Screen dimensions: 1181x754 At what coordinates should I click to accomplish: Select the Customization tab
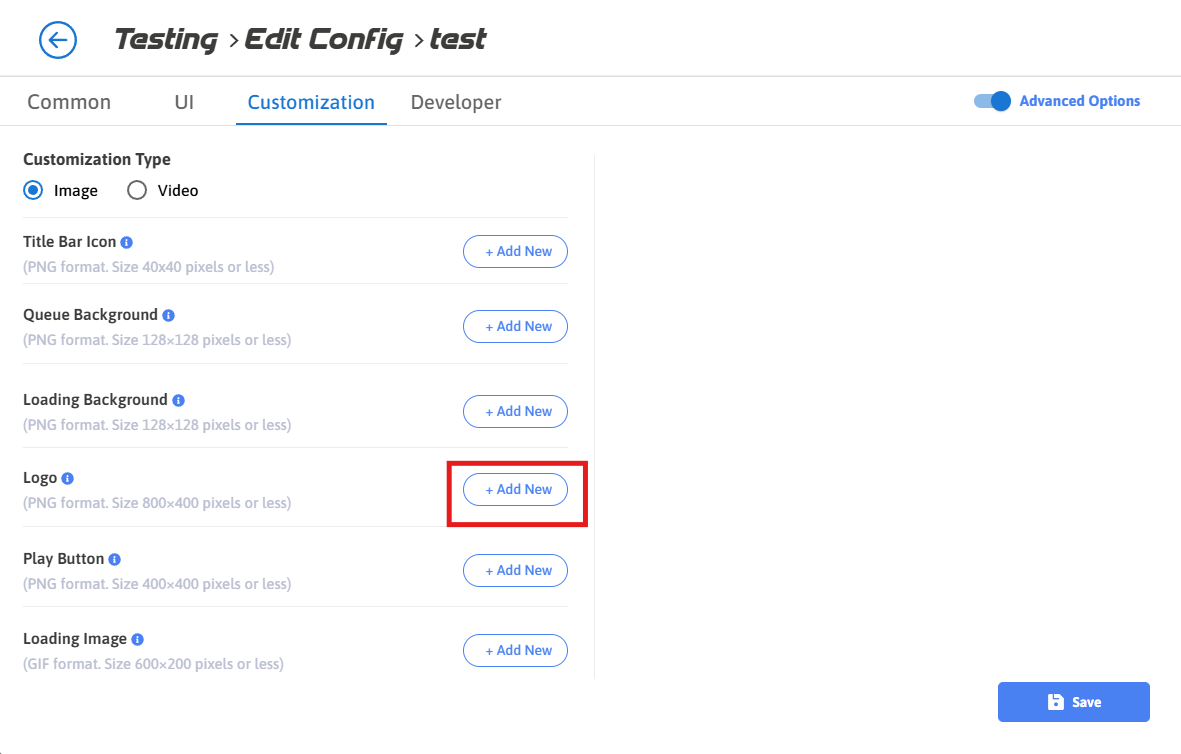[311, 102]
